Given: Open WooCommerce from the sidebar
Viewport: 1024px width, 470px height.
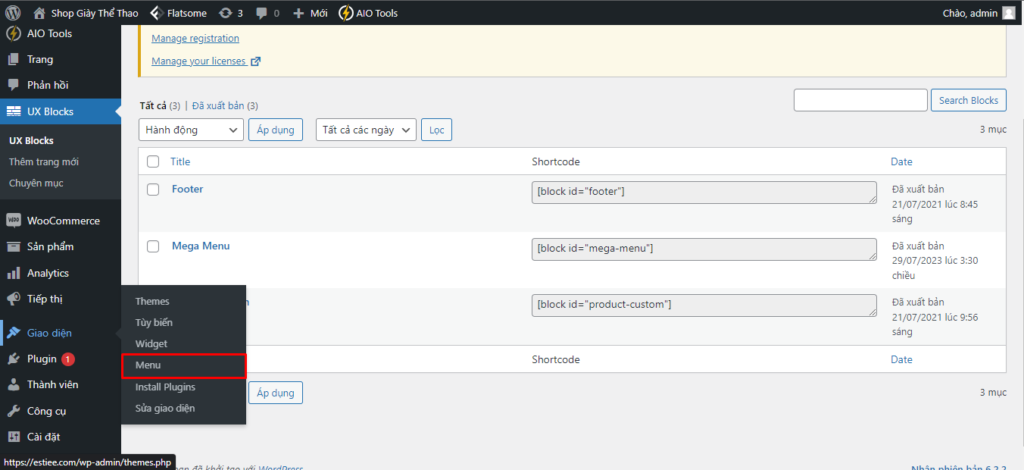Looking at the screenshot, I should pyautogui.click(x=62, y=221).
